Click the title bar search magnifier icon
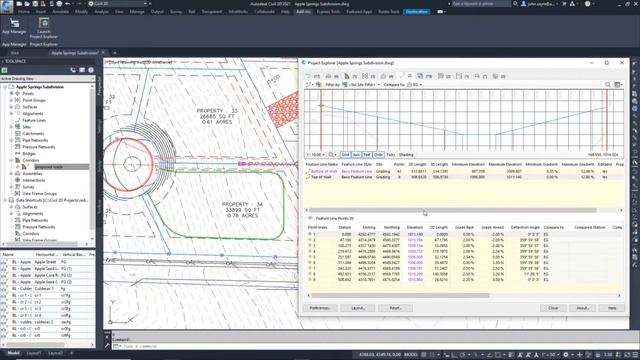Viewport: 640px width, 360px height. (x=516, y=4)
